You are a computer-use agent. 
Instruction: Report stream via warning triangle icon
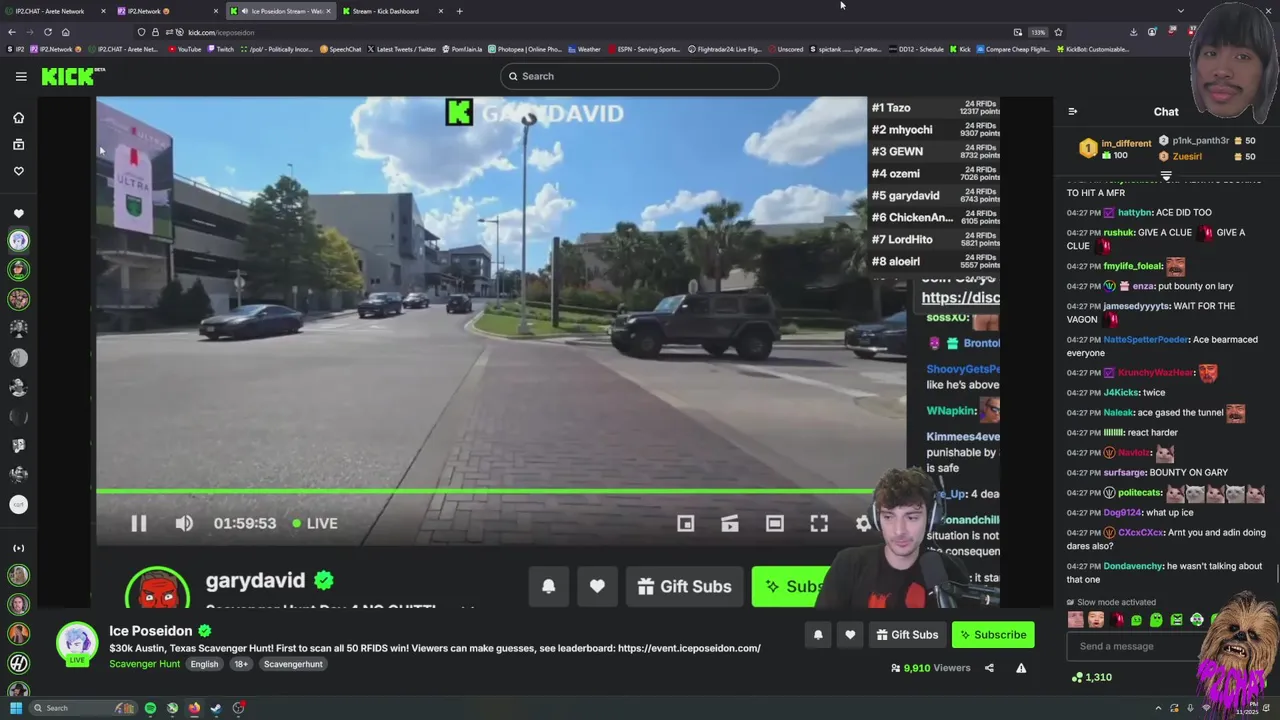pos(1021,668)
